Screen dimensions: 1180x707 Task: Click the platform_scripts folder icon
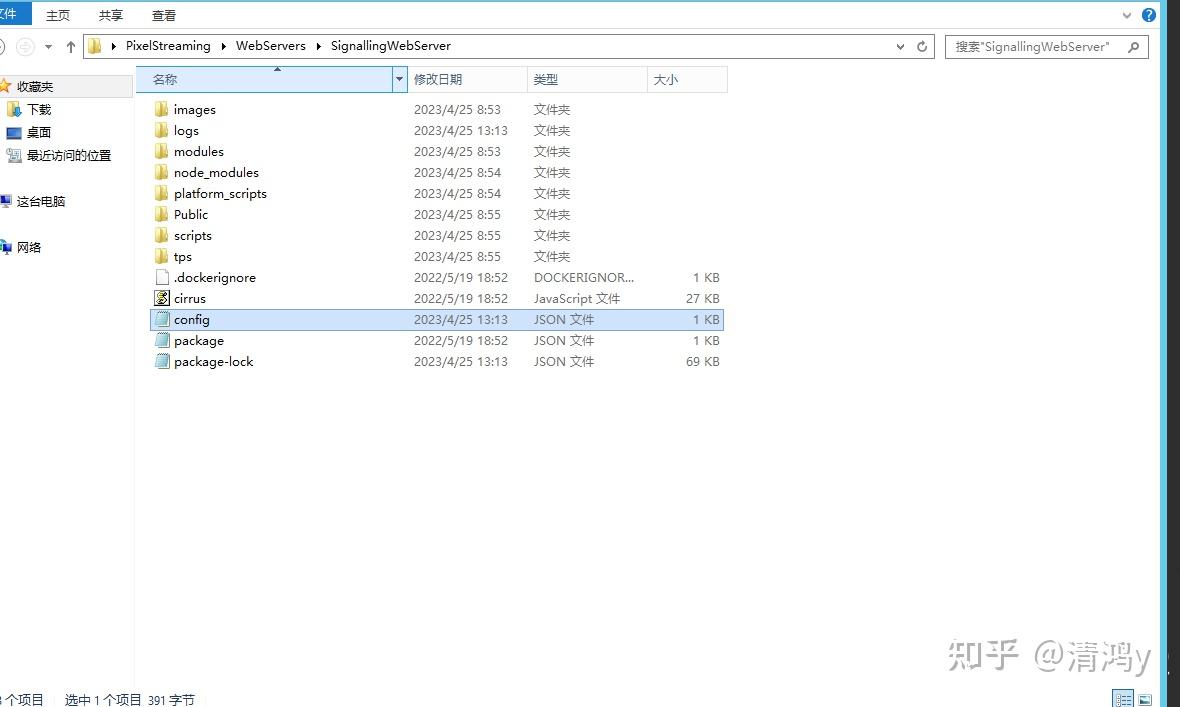162,194
